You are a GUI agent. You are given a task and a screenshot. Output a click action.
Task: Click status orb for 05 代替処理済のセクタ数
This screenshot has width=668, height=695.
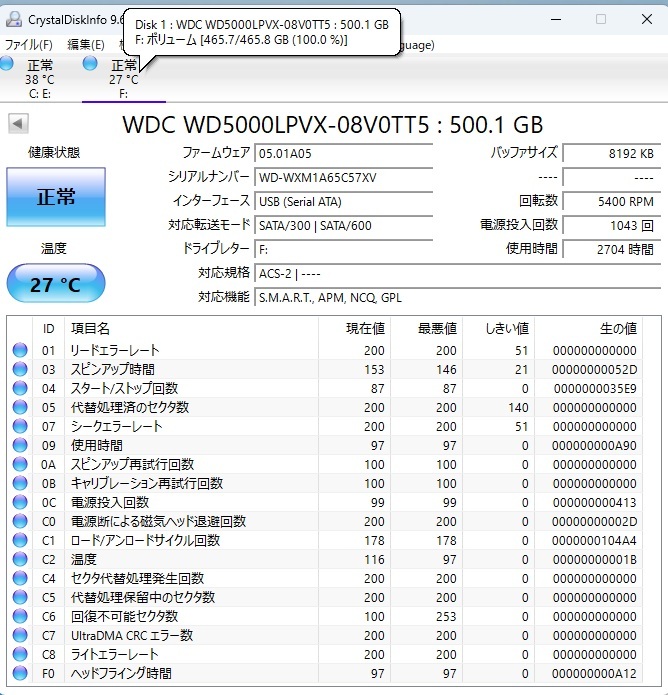(x=20, y=407)
